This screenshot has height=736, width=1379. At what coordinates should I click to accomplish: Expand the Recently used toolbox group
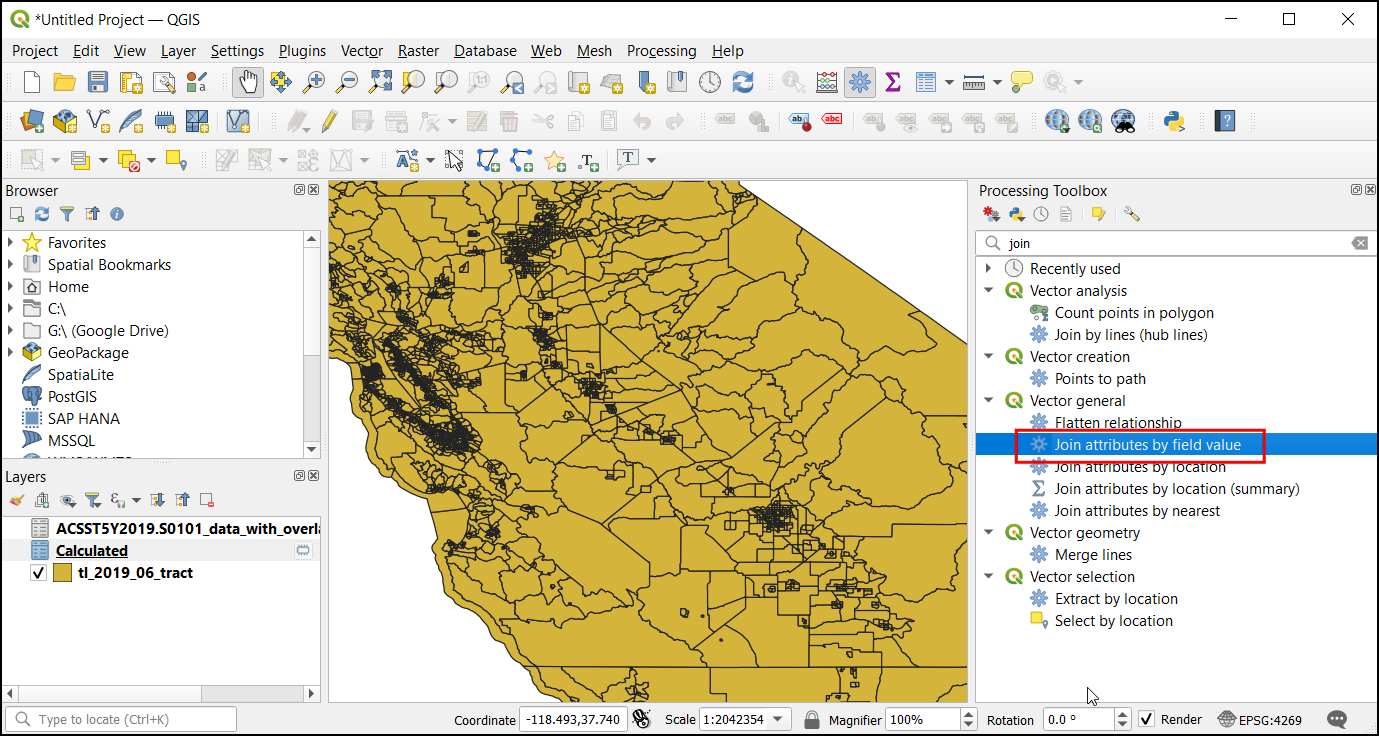[989, 268]
